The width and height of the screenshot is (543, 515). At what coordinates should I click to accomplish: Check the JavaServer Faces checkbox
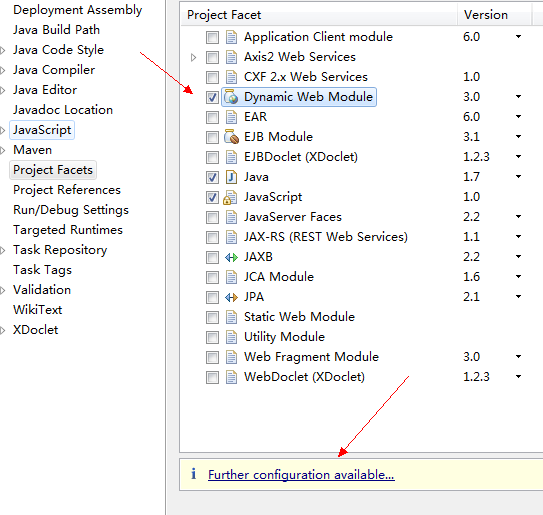click(212, 217)
